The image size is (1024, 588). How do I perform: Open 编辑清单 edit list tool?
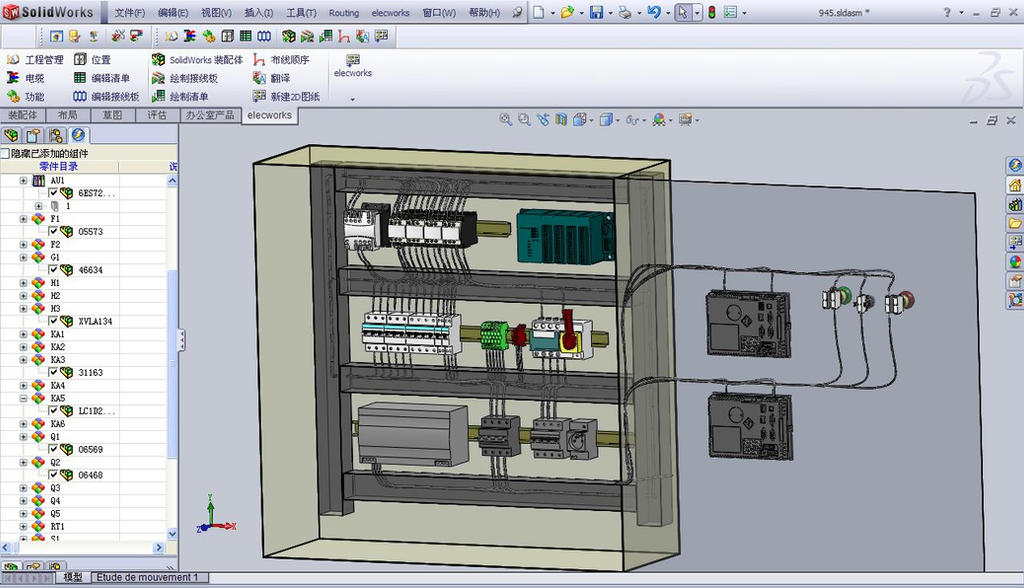click(x=102, y=78)
